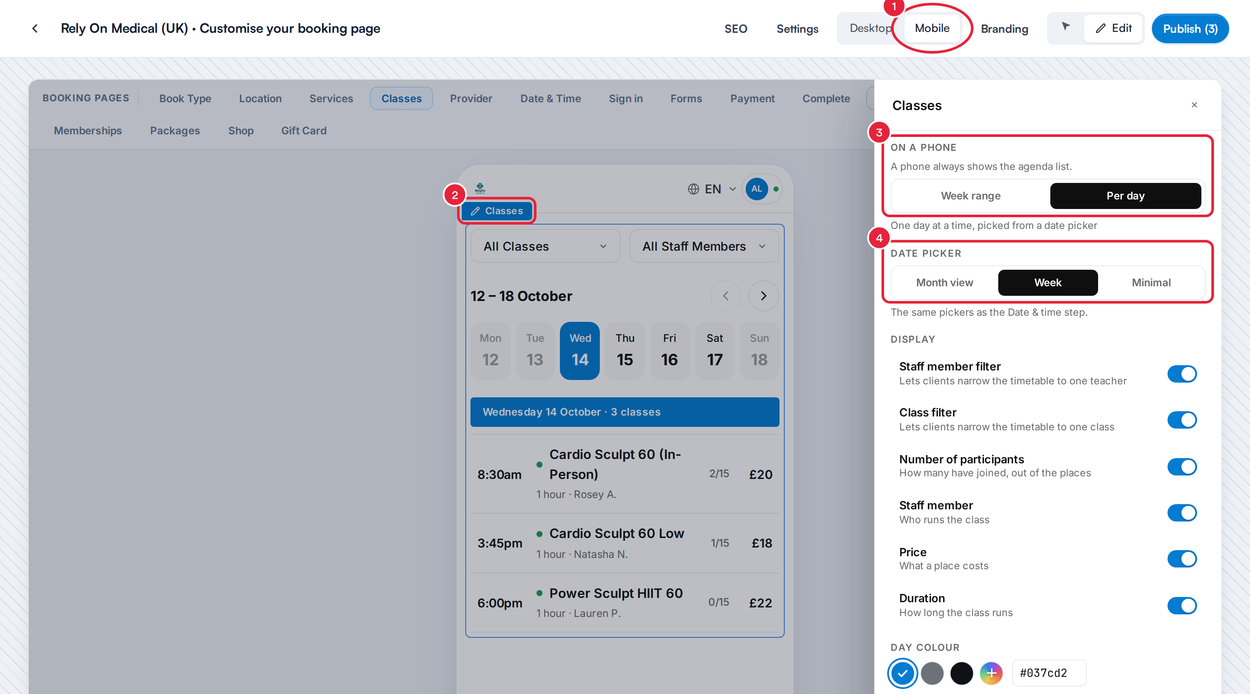Select Tue 13 in the week strip

535,351
